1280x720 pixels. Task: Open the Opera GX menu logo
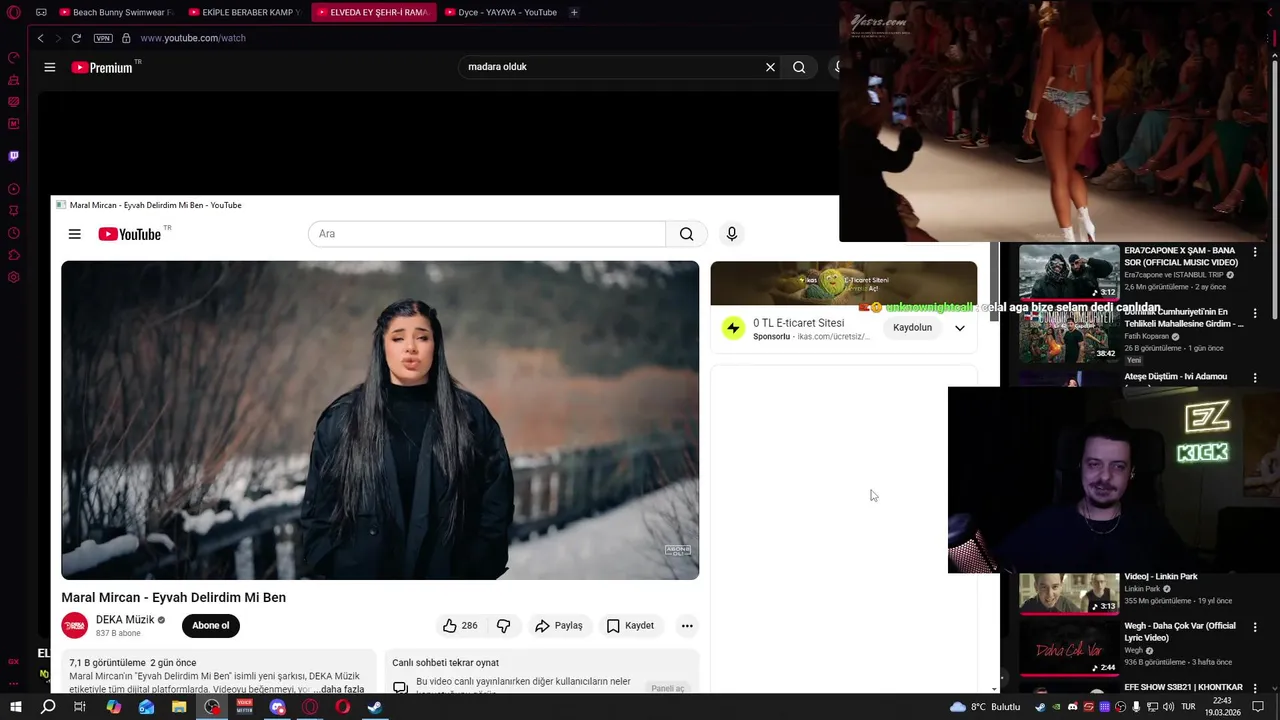click(13, 13)
